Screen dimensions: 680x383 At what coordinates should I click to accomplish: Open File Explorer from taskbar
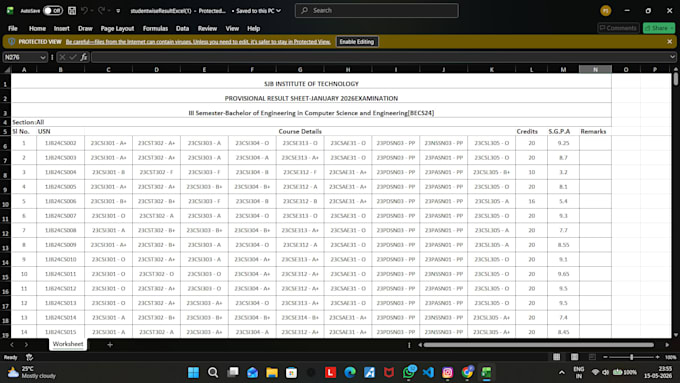272,372
